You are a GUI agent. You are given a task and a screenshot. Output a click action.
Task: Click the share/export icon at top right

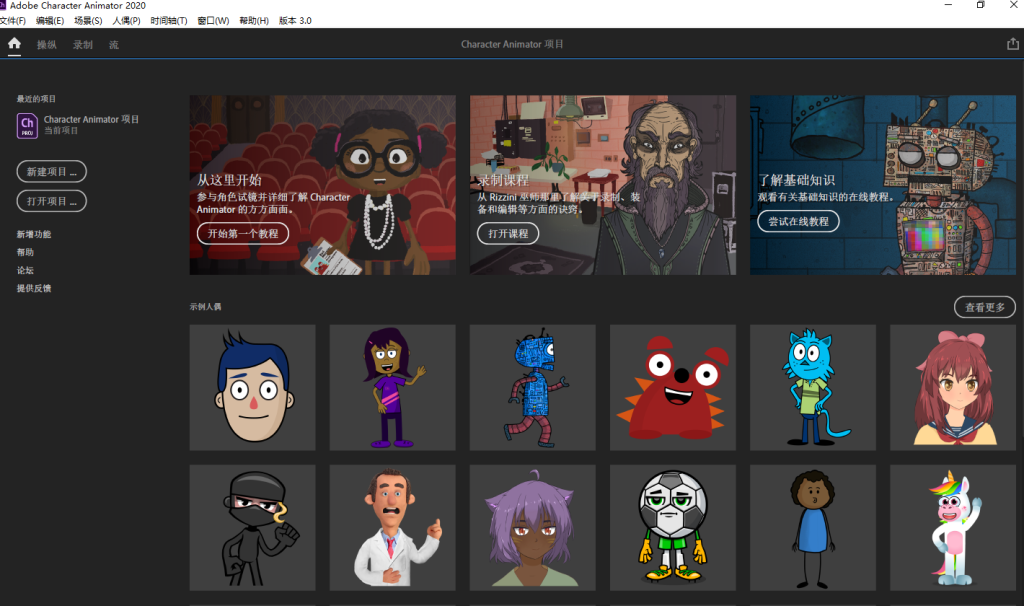click(1012, 44)
